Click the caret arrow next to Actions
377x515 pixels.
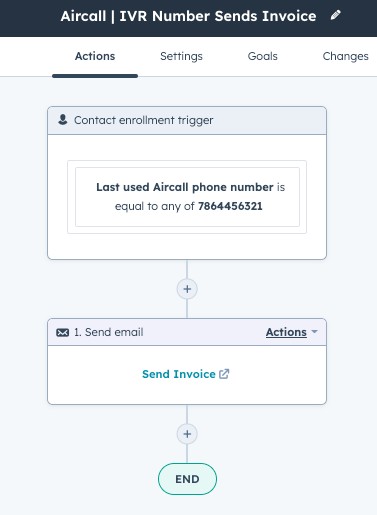[x=314, y=332]
